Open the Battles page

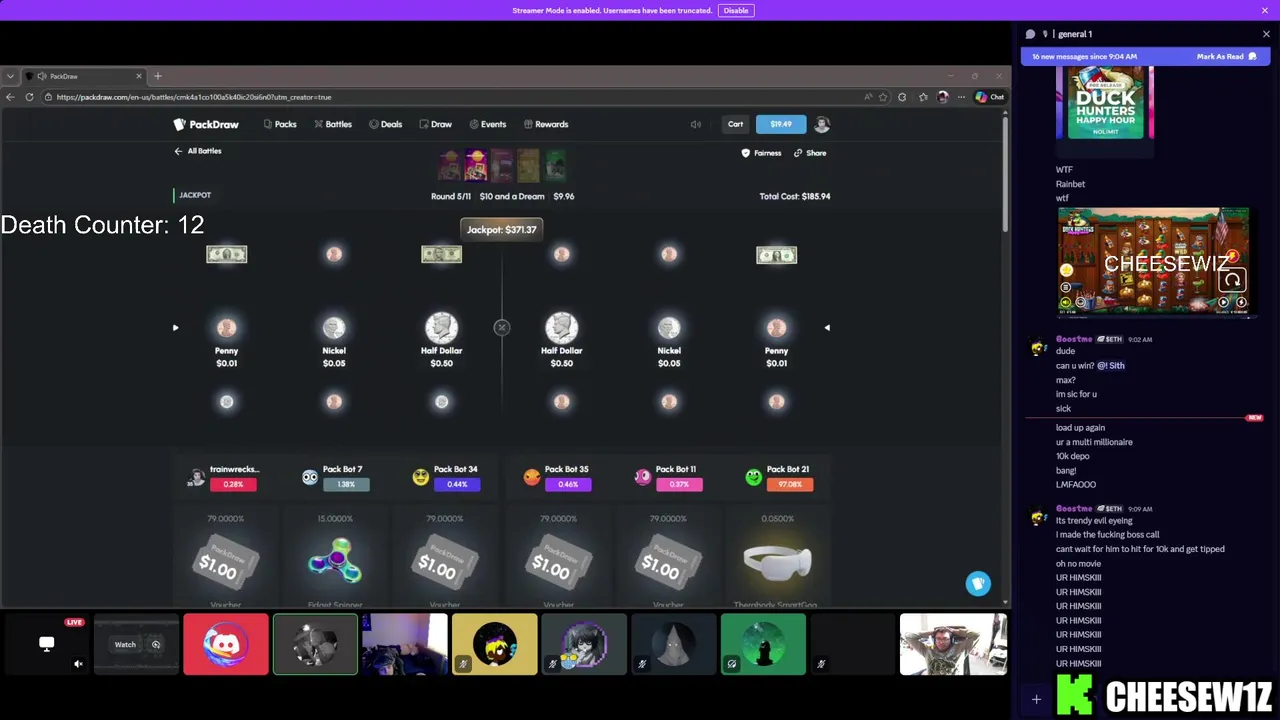coord(332,124)
